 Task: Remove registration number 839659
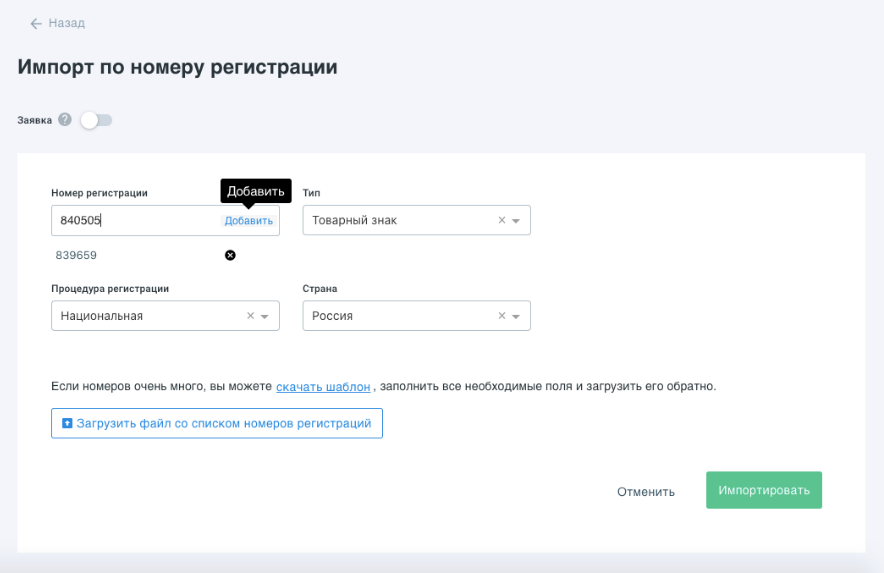(230, 255)
